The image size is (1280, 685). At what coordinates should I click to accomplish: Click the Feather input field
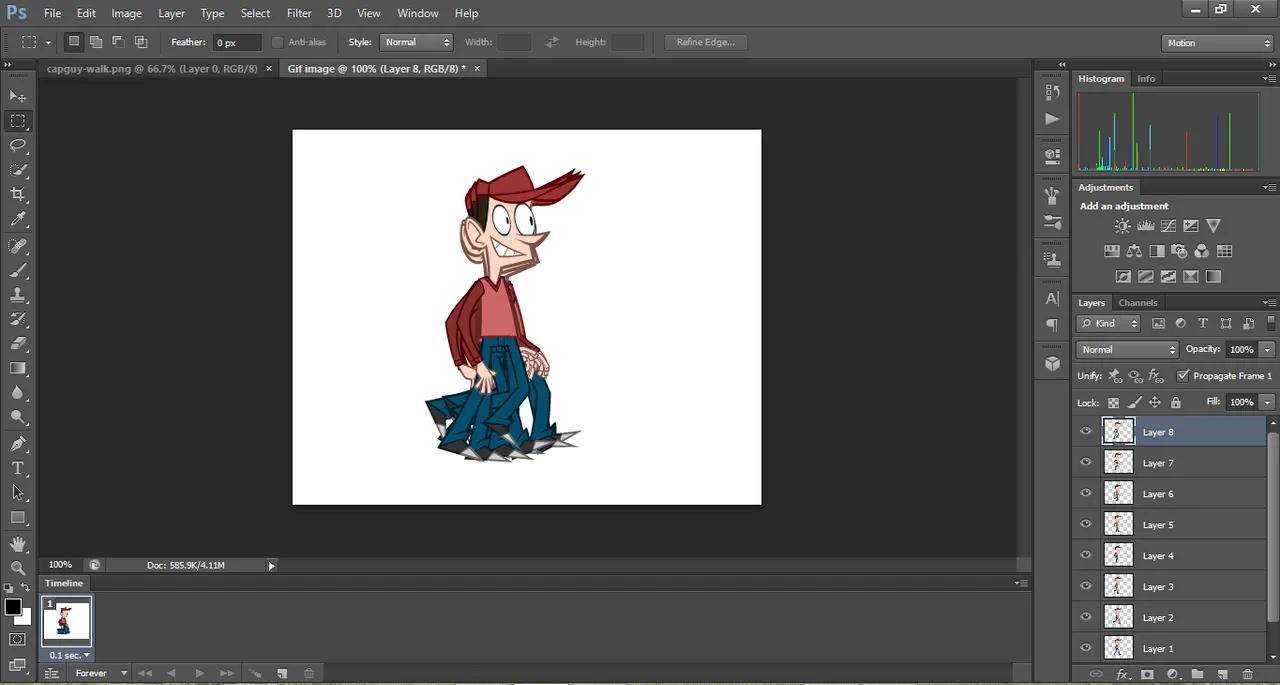236,43
